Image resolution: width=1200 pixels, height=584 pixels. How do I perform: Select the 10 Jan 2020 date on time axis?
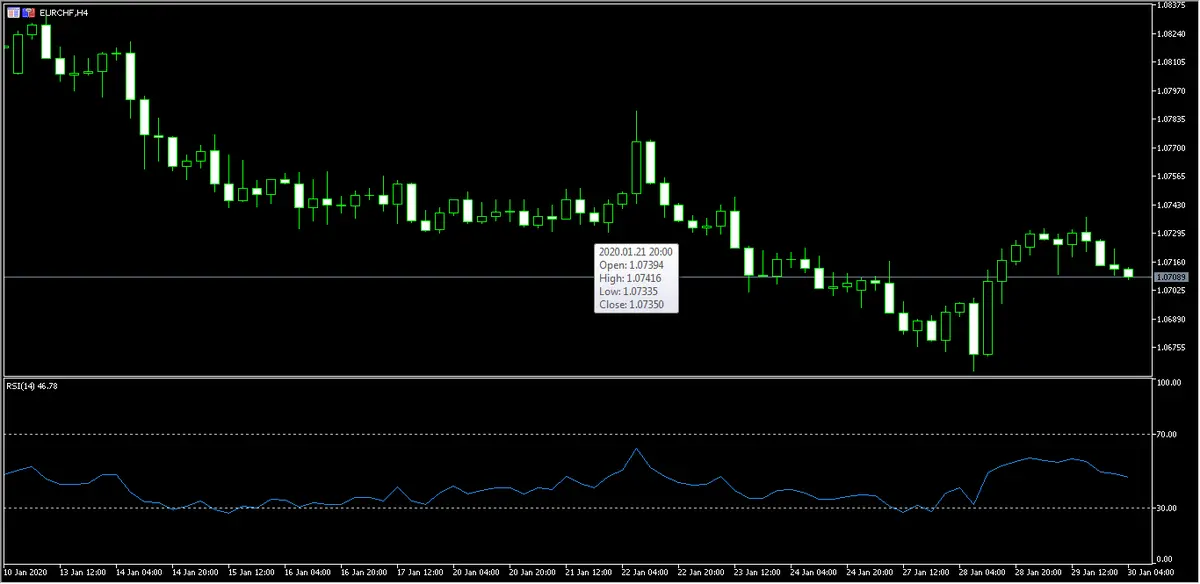[x=26, y=573]
